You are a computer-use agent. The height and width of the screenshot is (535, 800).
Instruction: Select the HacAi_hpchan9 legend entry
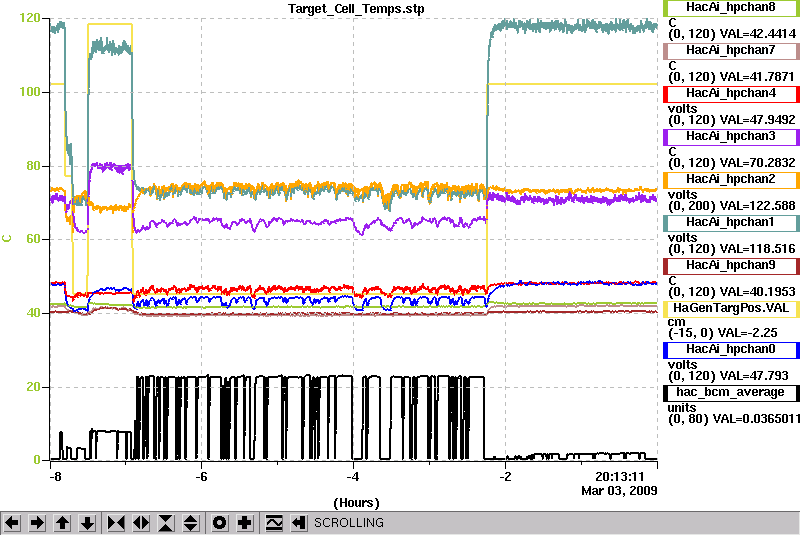[731, 266]
